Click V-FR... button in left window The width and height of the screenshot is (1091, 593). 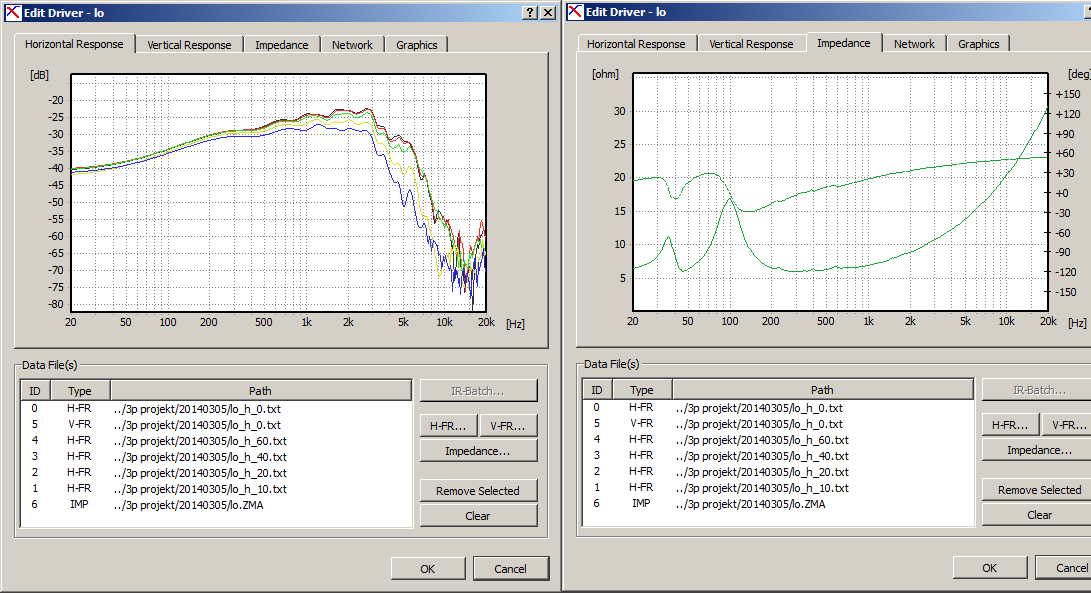click(x=508, y=426)
